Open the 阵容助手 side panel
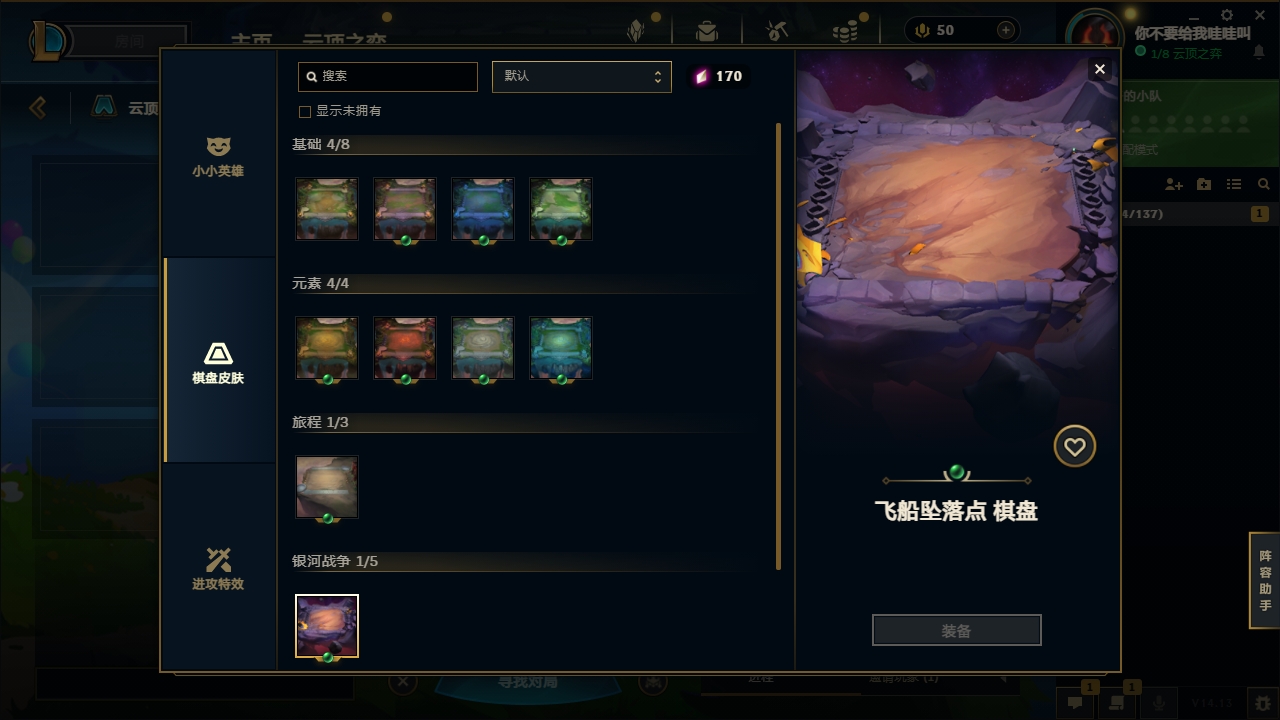Image resolution: width=1280 pixels, height=720 pixels. [x=1265, y=580]
